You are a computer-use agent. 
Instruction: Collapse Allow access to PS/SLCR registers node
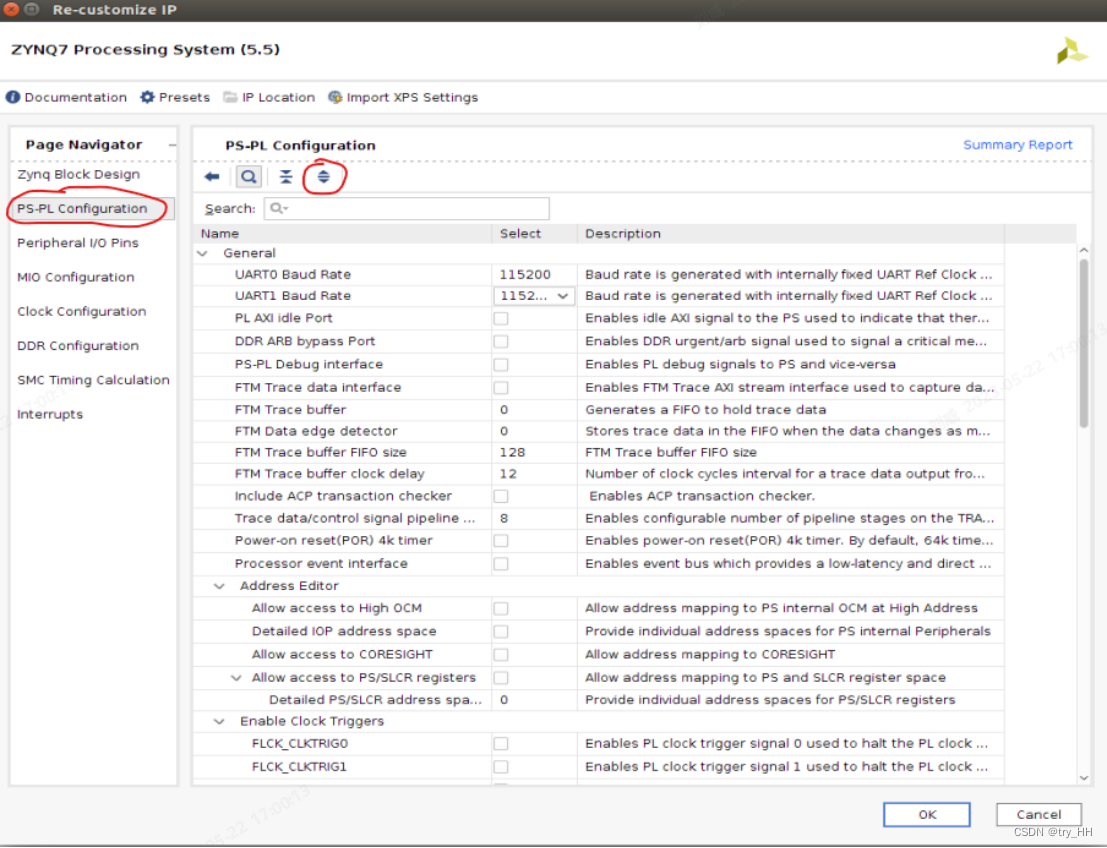pos(237,678)
